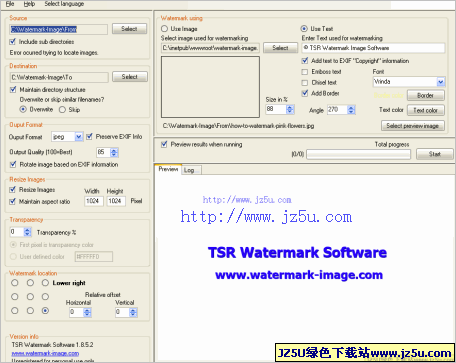Toggle Rotate image based on EXIF checkbox
The image size is (456, 363).
13,164
